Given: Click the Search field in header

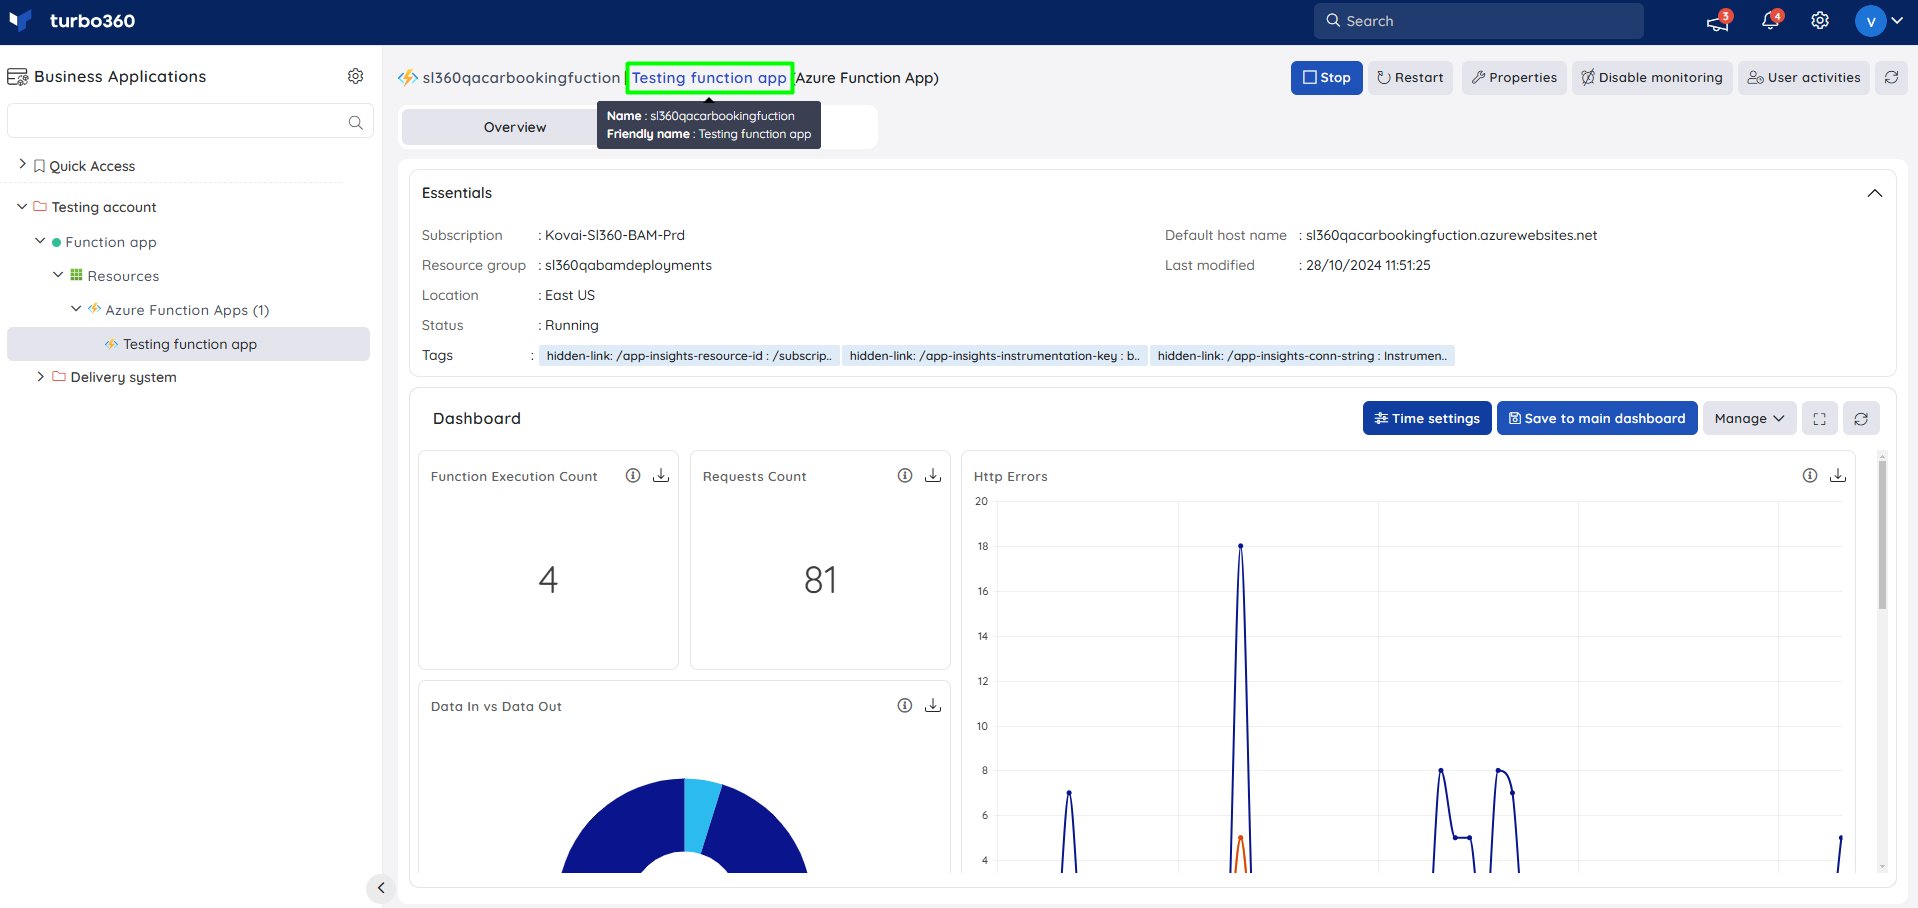Looking at the screenshot, I should pyautogui.click(x=1478, y=21).
